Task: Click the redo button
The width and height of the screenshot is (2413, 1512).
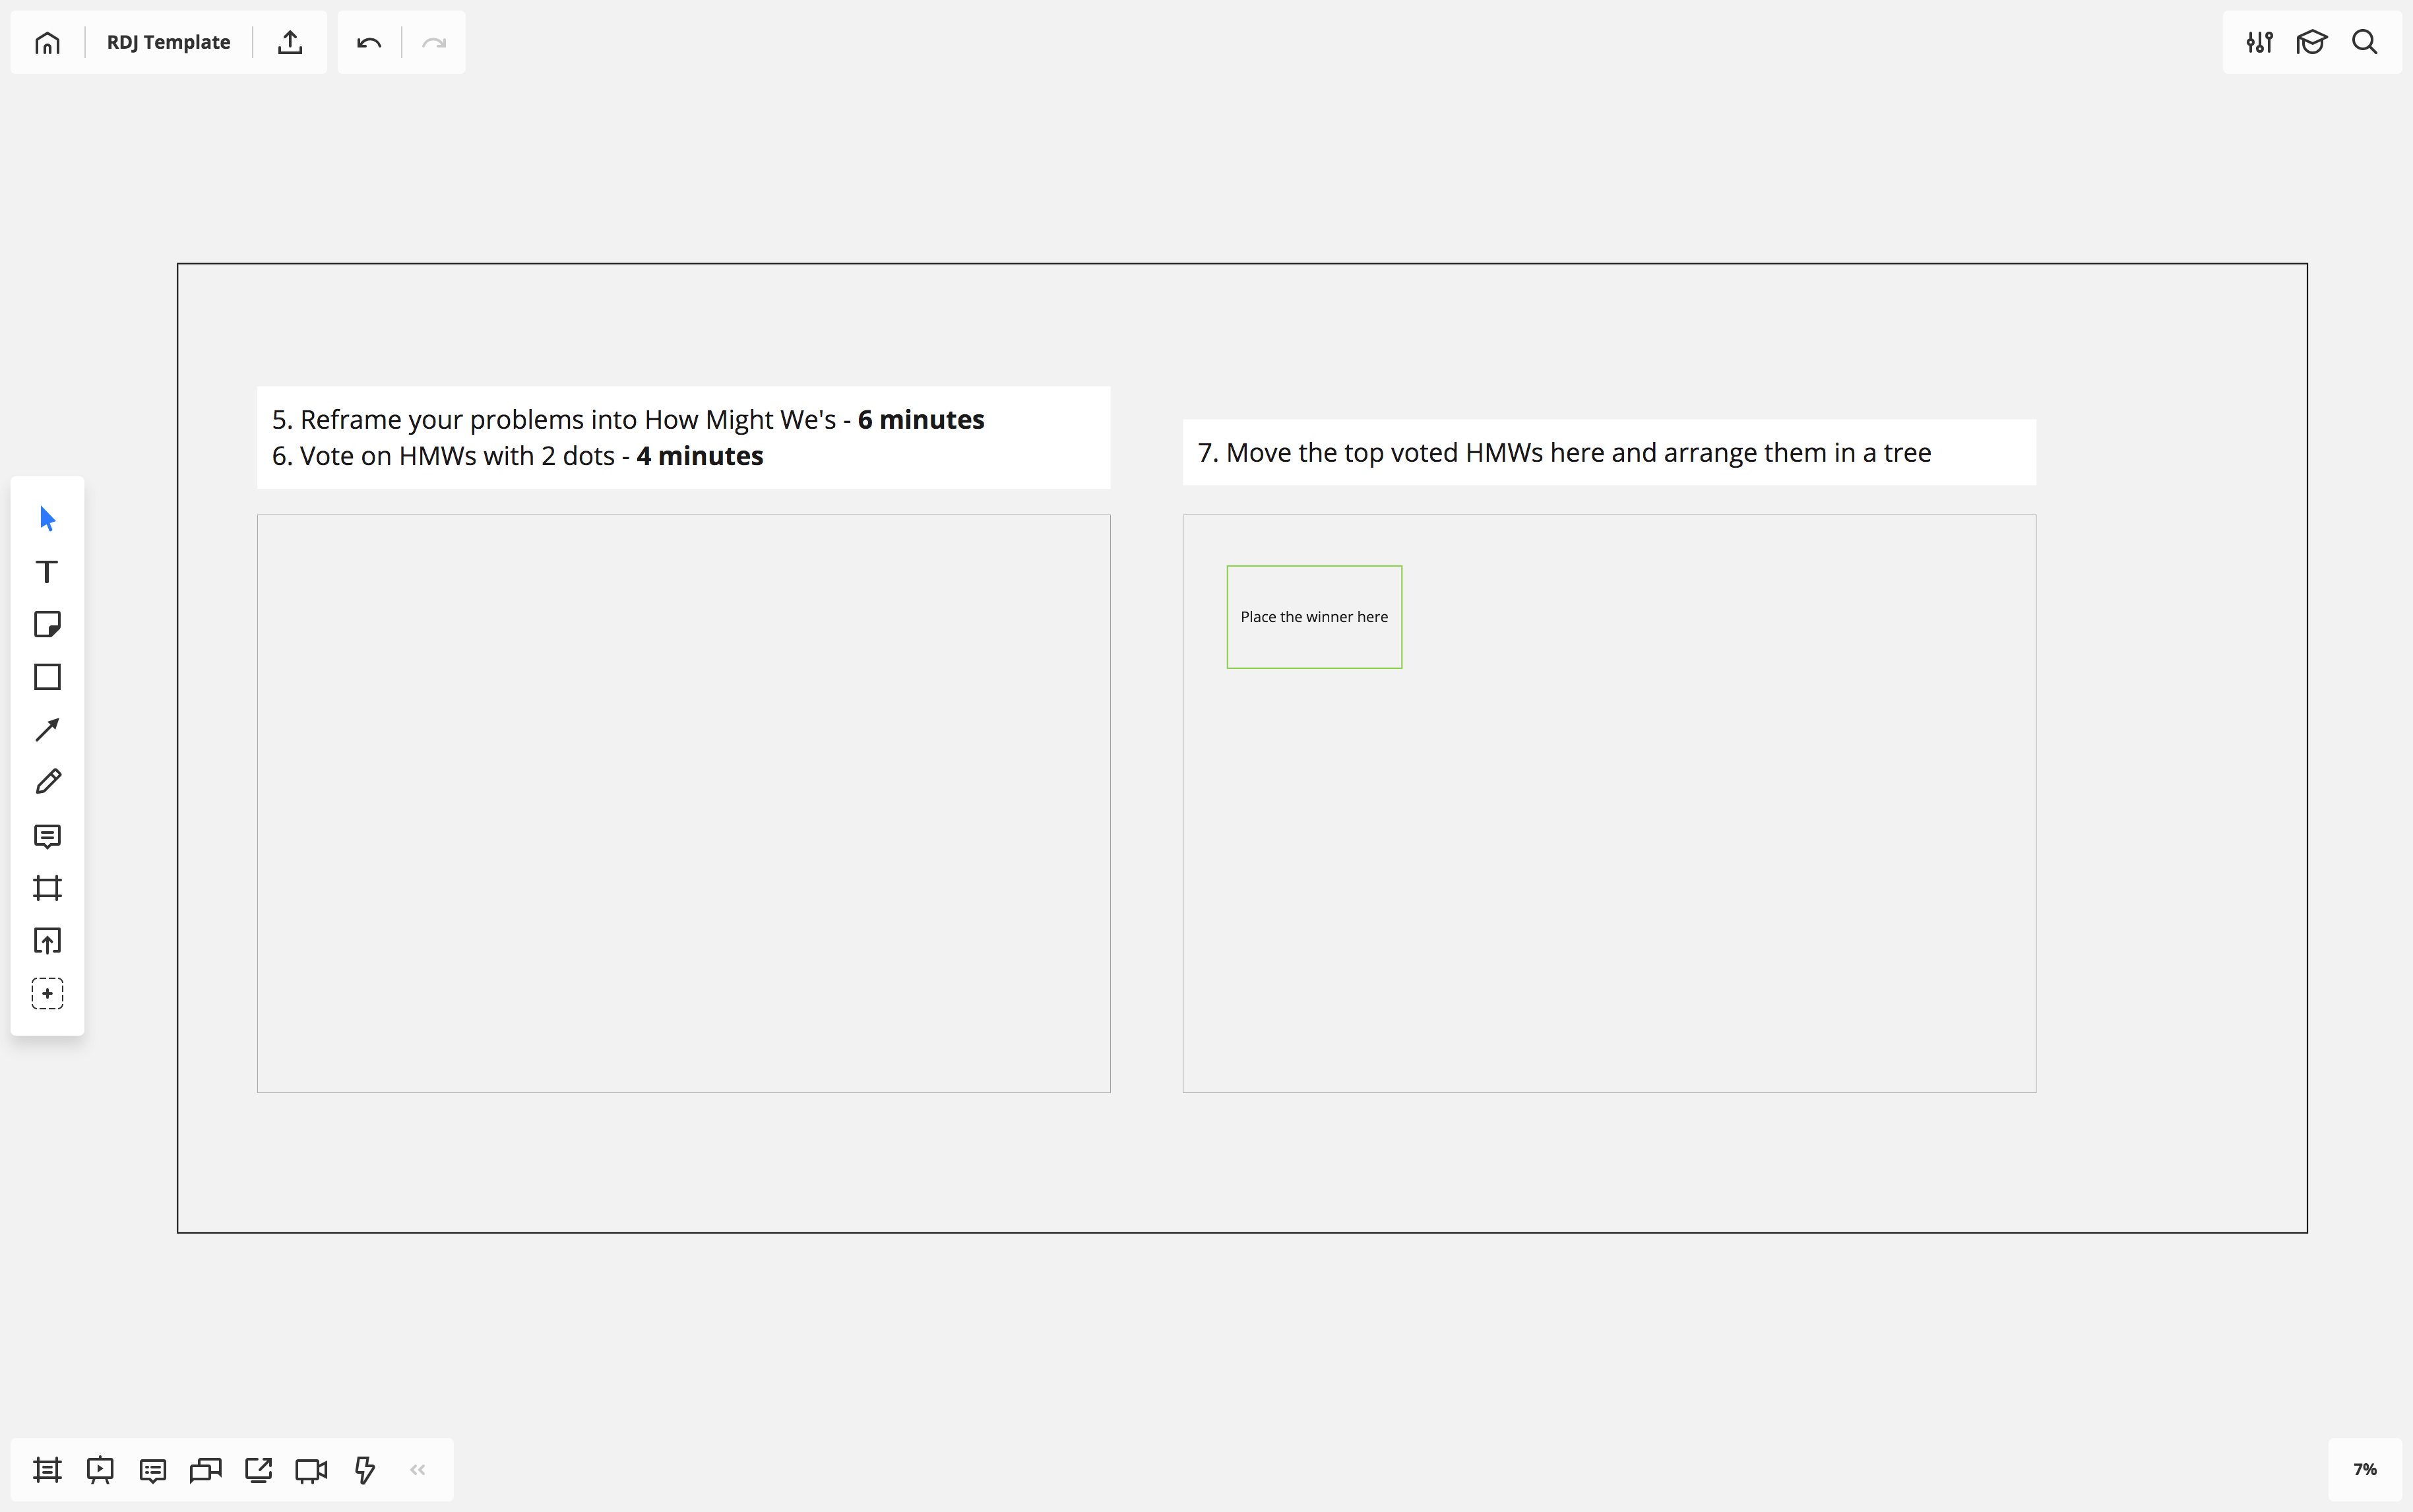Action: coord(433,42)
